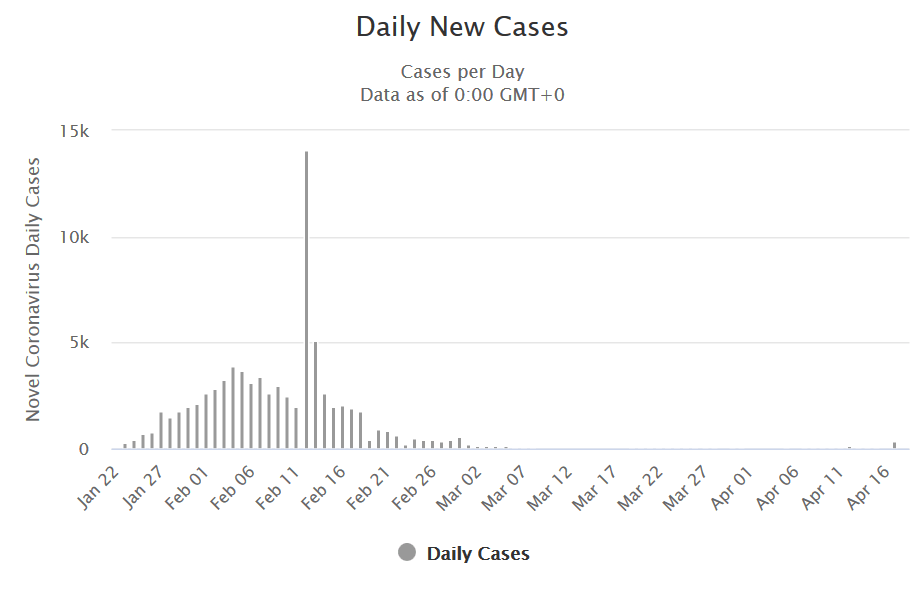Click the Cases per Day subtitle
The height and width of the screenshot is (600, 924).
click(462, 72)
